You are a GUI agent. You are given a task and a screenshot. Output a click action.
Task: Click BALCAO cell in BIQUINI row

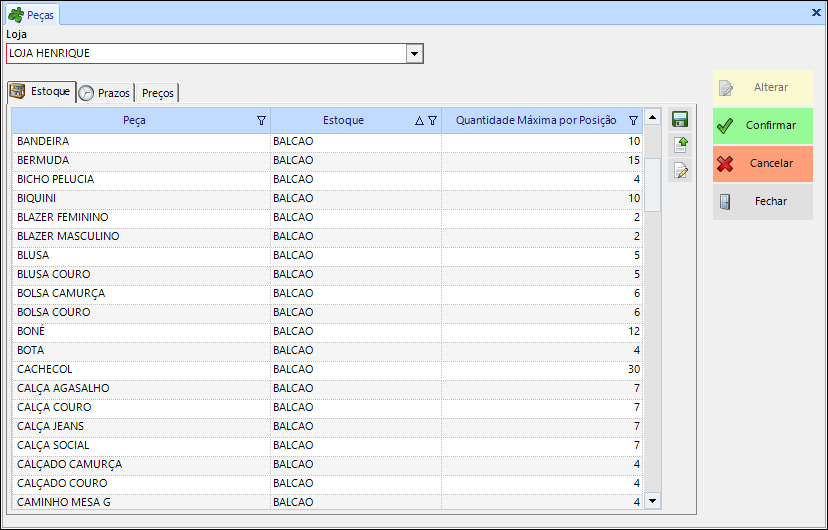tap(356, 198)
